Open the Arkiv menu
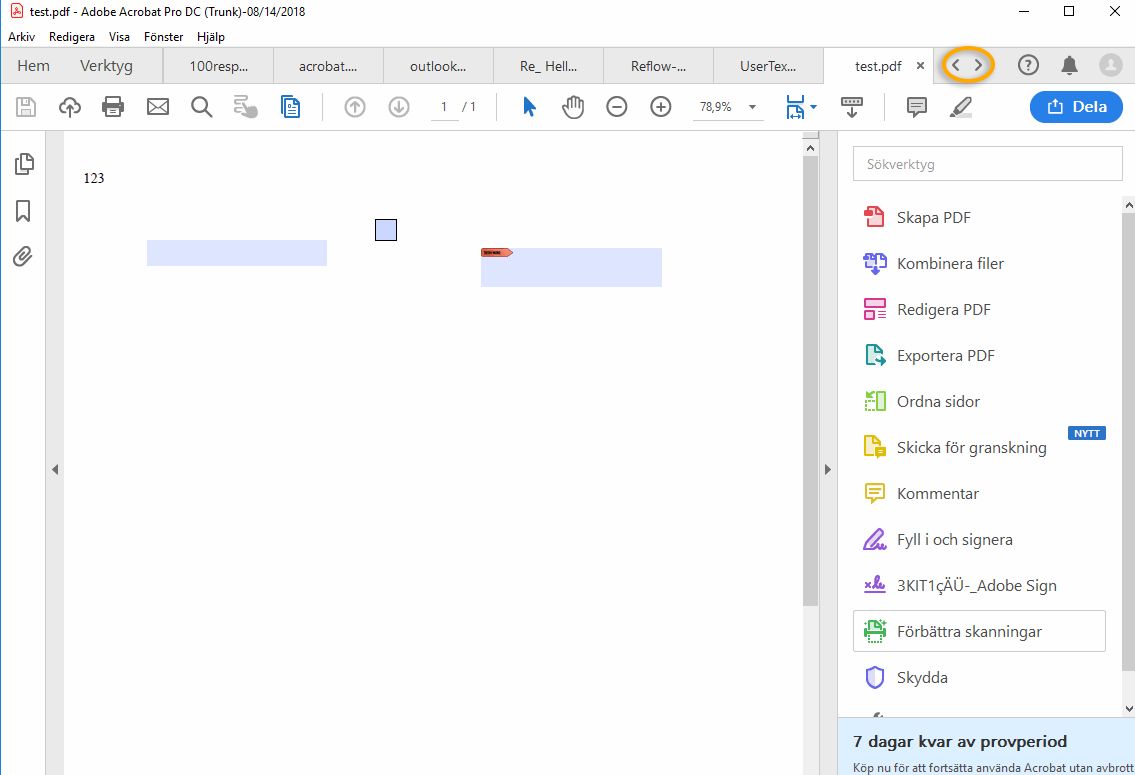 click(22, 37)
